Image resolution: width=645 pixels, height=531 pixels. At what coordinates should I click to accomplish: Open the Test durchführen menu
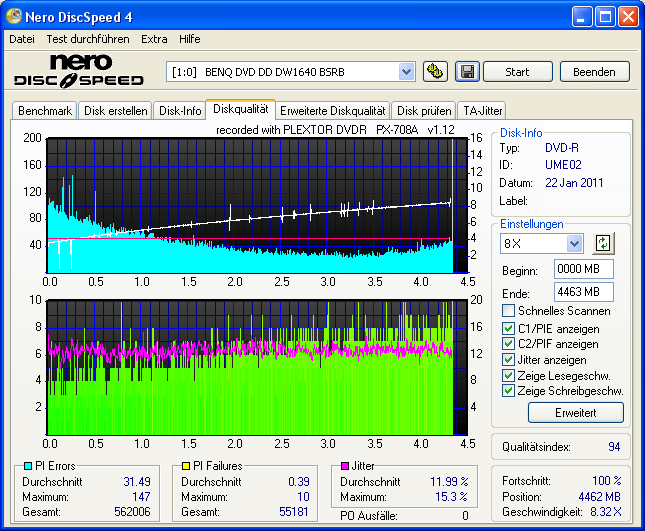coord(88,39)
